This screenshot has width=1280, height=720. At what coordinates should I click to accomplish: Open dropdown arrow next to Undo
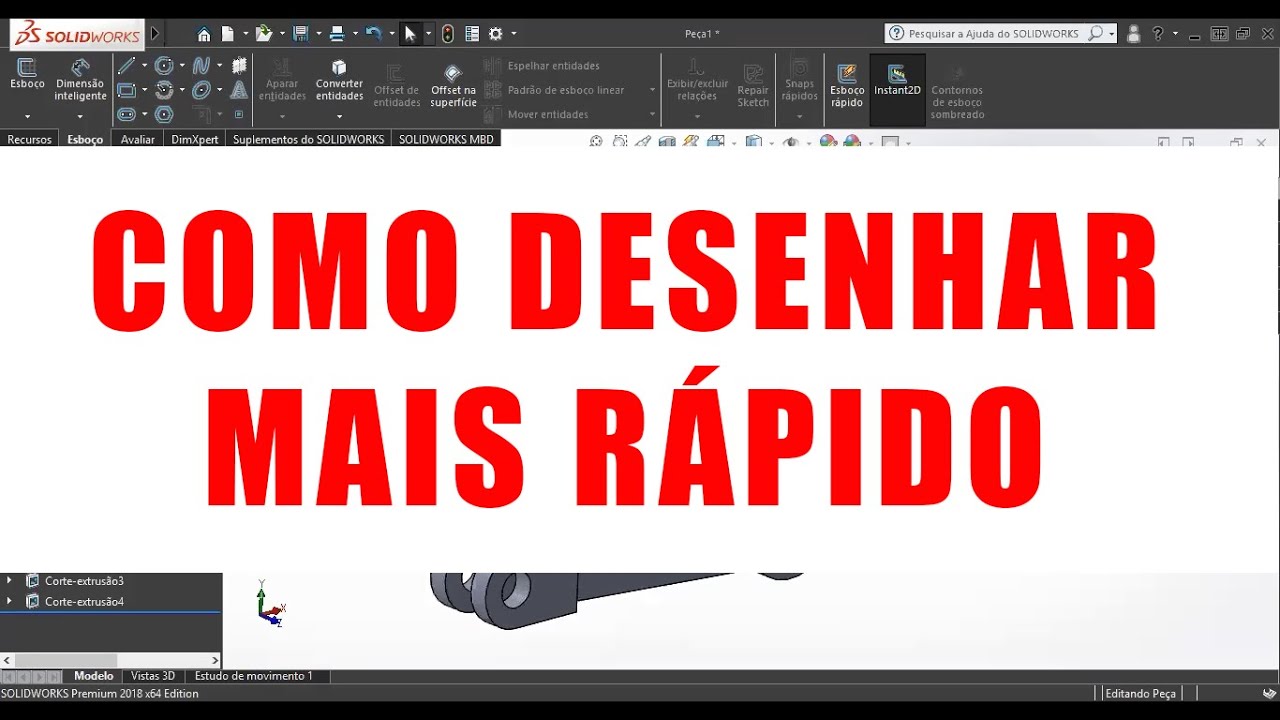[391, 34]
